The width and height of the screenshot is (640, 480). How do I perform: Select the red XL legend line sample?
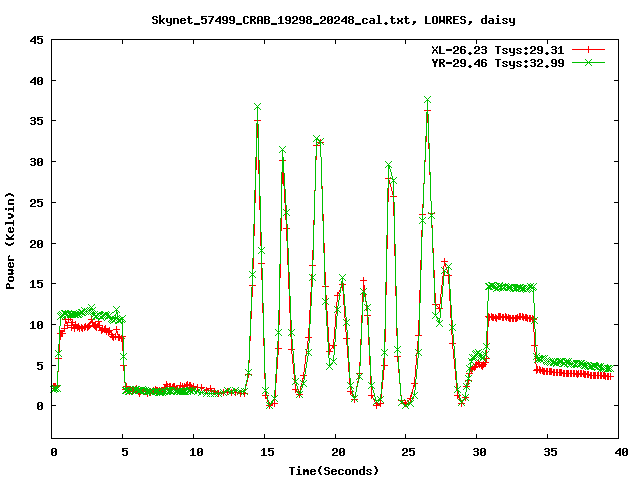click(588, 50)
